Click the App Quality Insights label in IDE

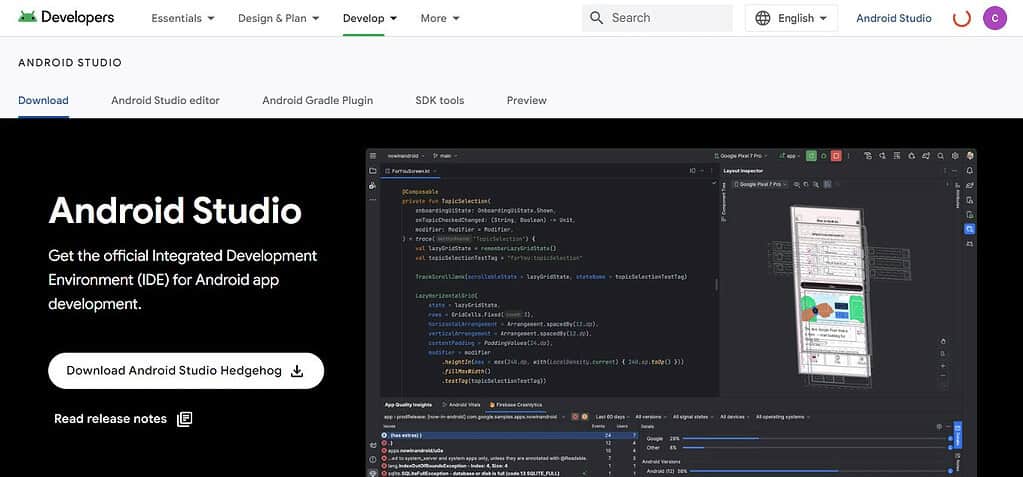tap(408, 405)
